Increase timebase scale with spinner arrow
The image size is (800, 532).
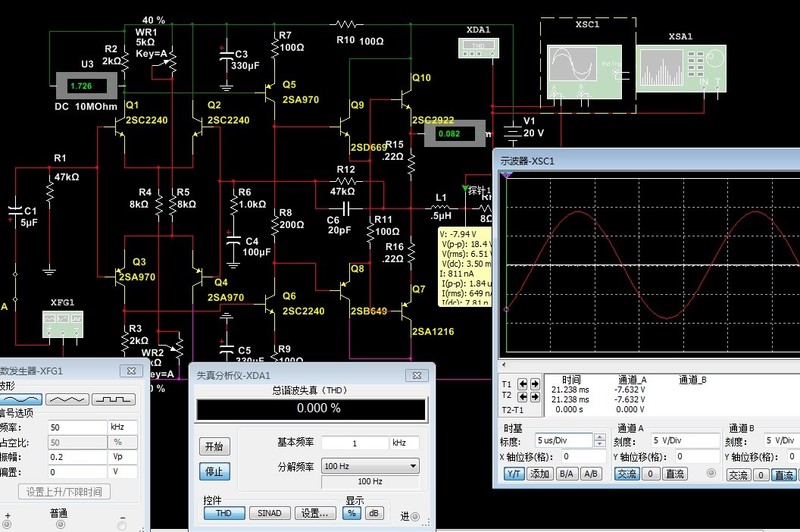599,435
